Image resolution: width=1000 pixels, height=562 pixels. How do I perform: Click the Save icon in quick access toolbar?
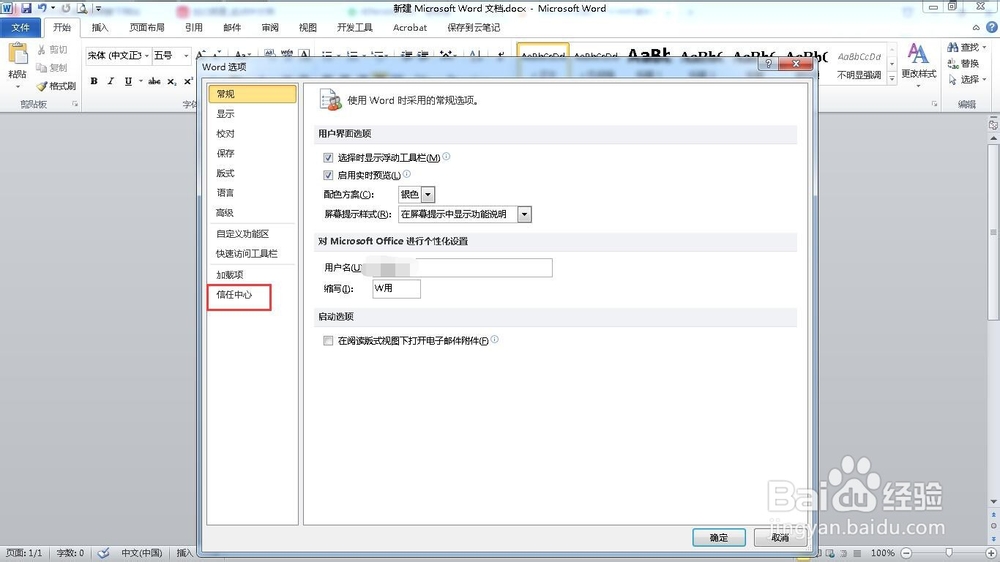[x=26, y=8]
